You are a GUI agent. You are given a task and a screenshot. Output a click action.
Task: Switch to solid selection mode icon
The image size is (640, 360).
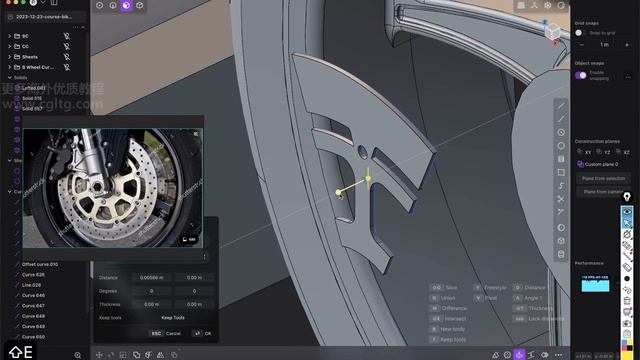[140, 5]
